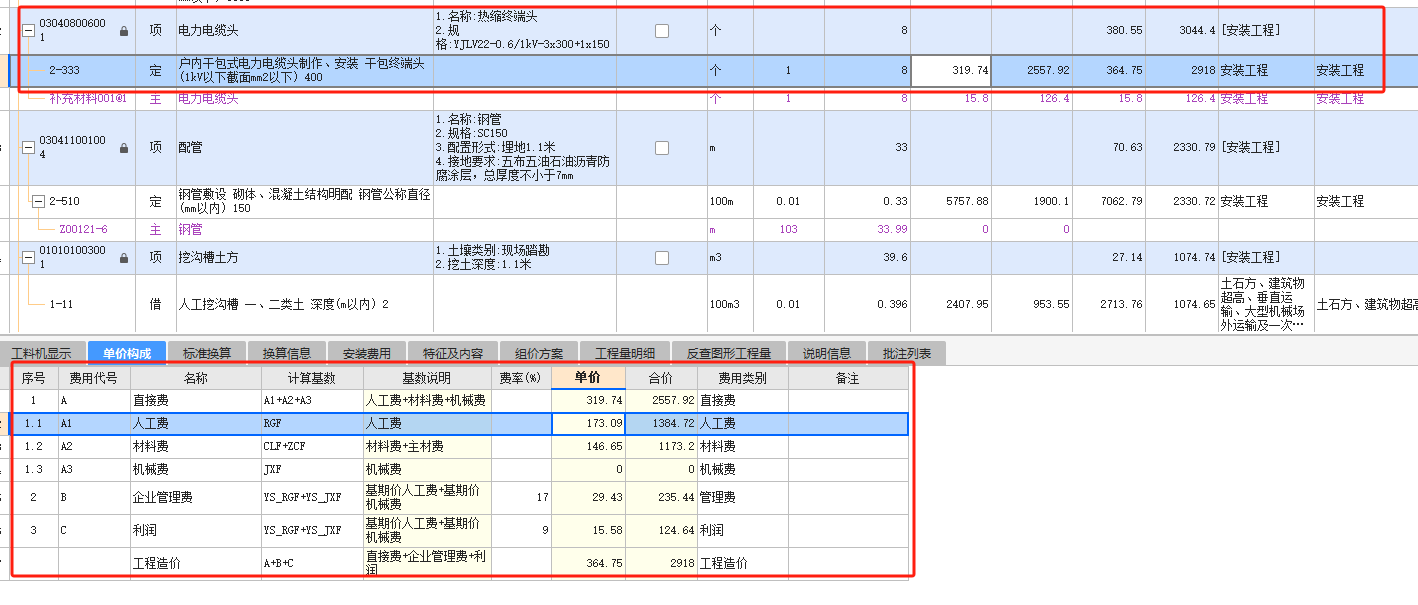Click the 1384.72 total price cell
Viewport: 1418px width, 605px height.
click(x=661, y=424)
